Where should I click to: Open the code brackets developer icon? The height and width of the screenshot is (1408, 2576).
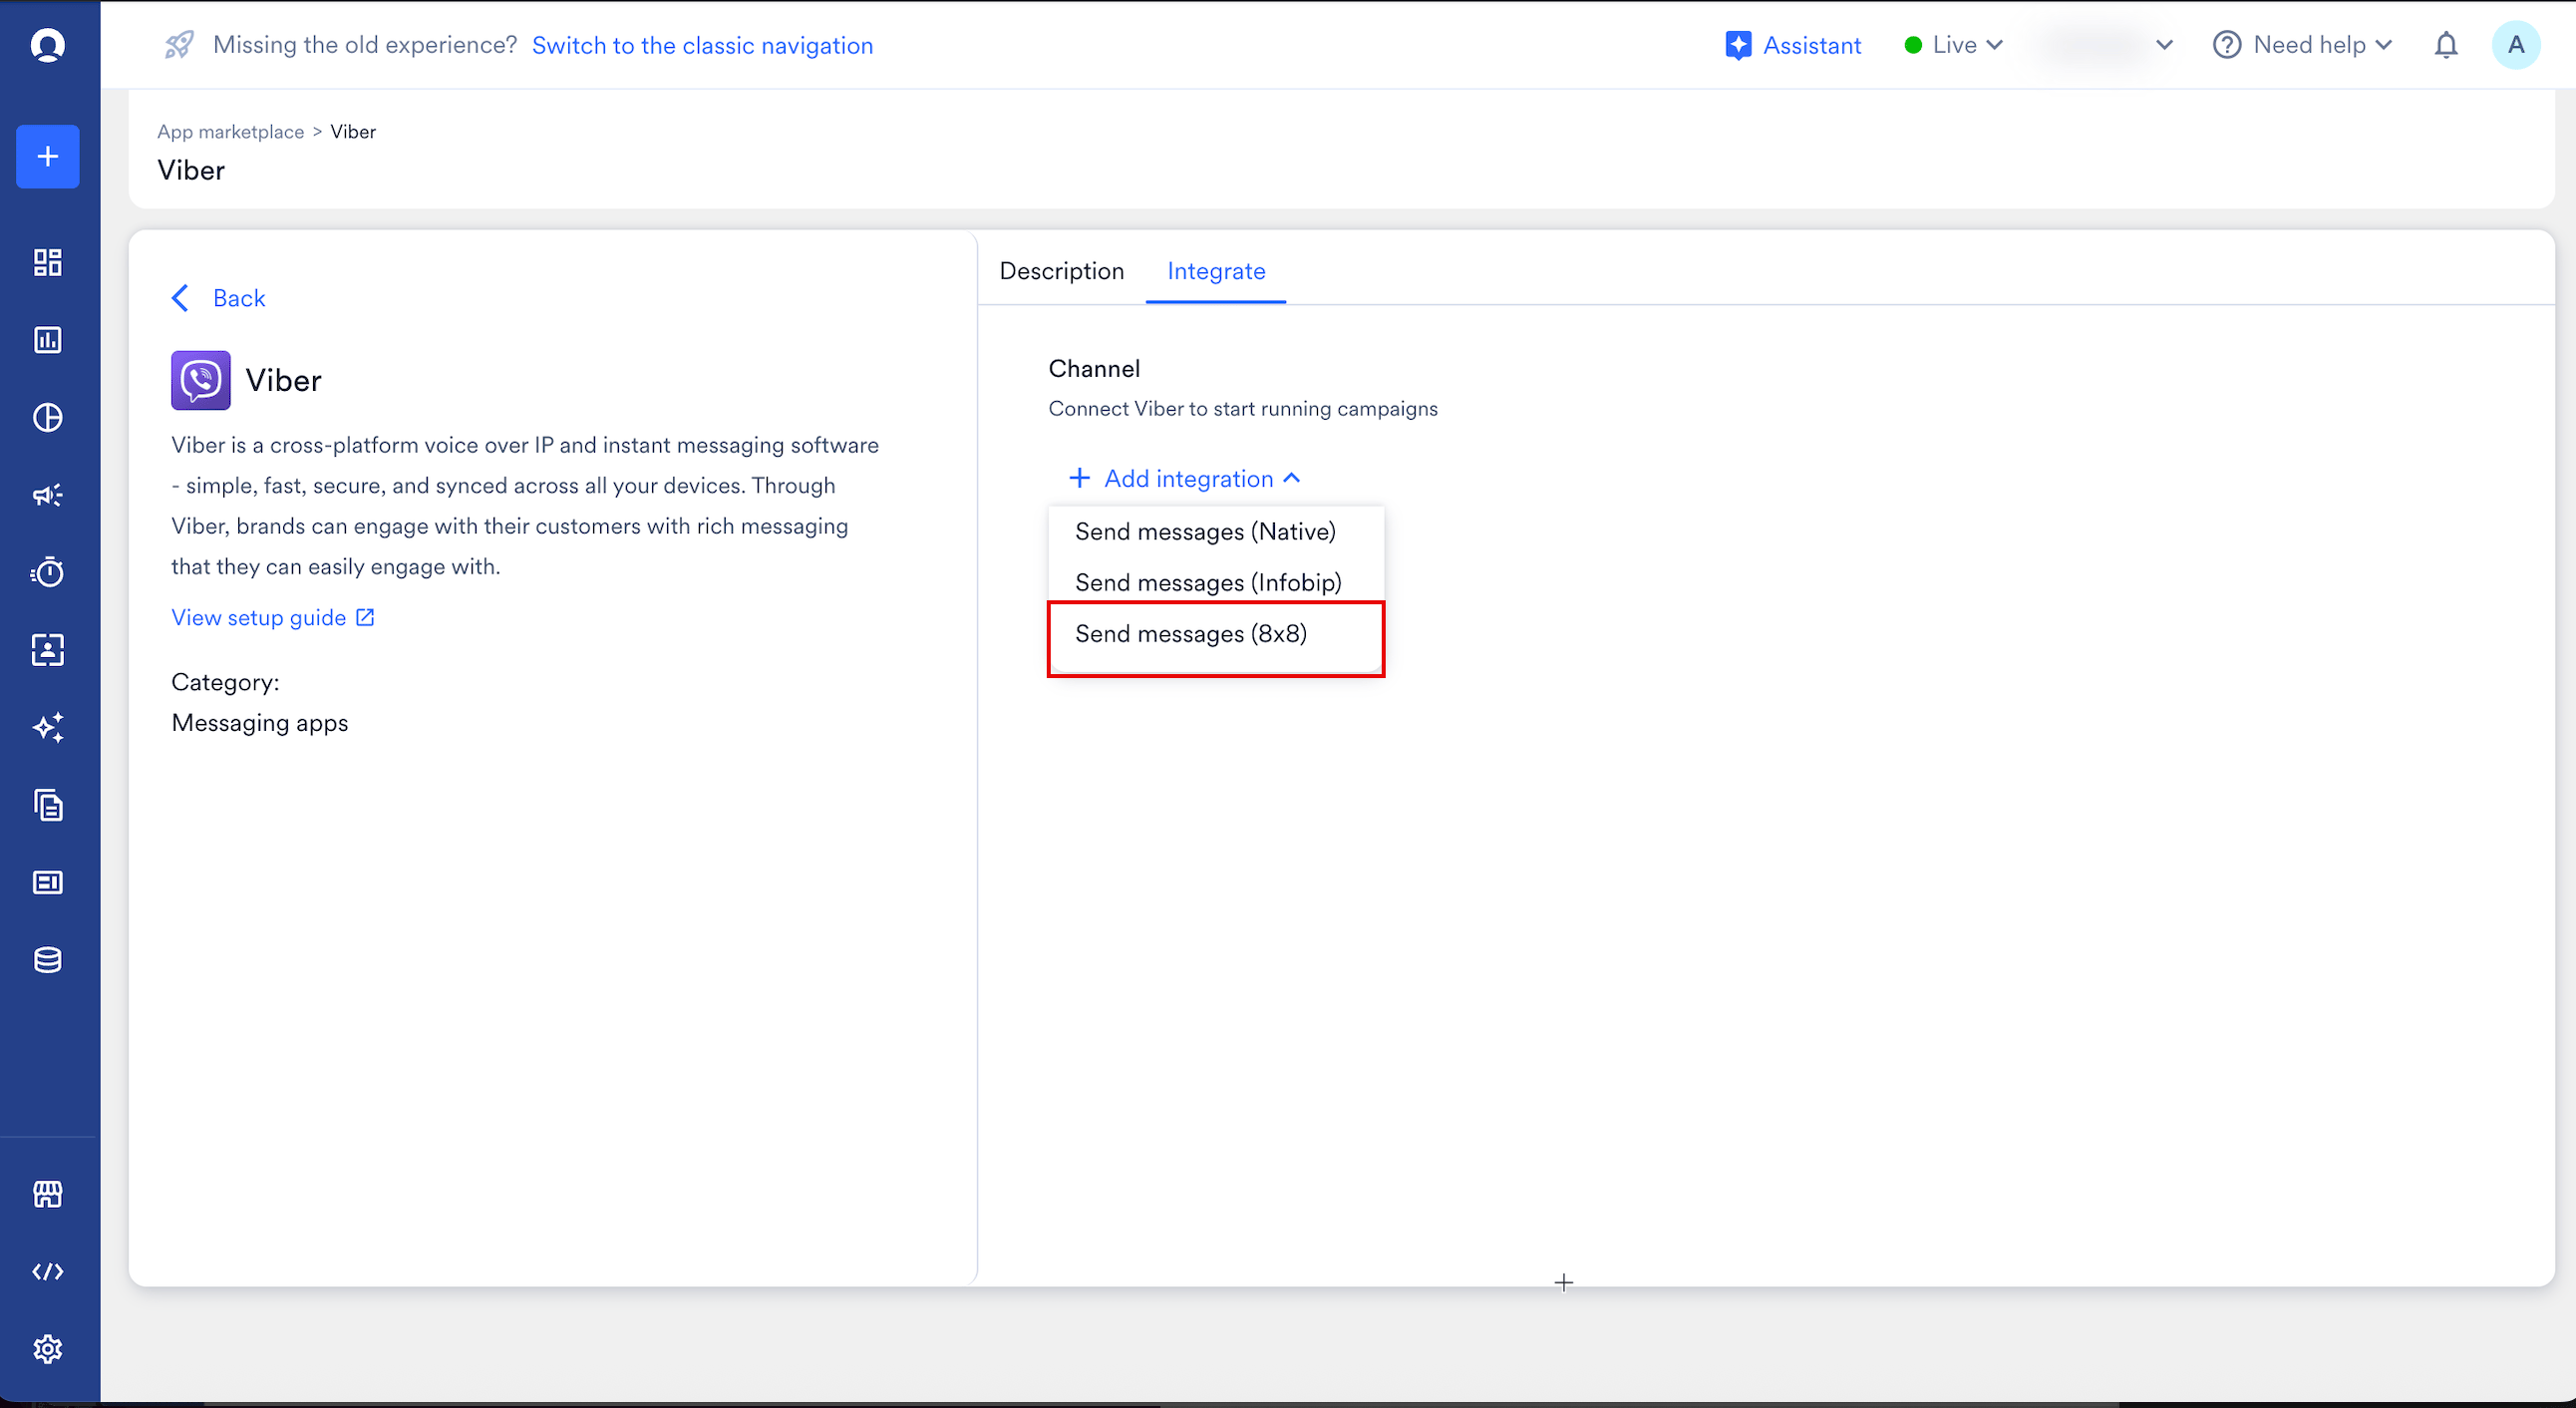48,1272
